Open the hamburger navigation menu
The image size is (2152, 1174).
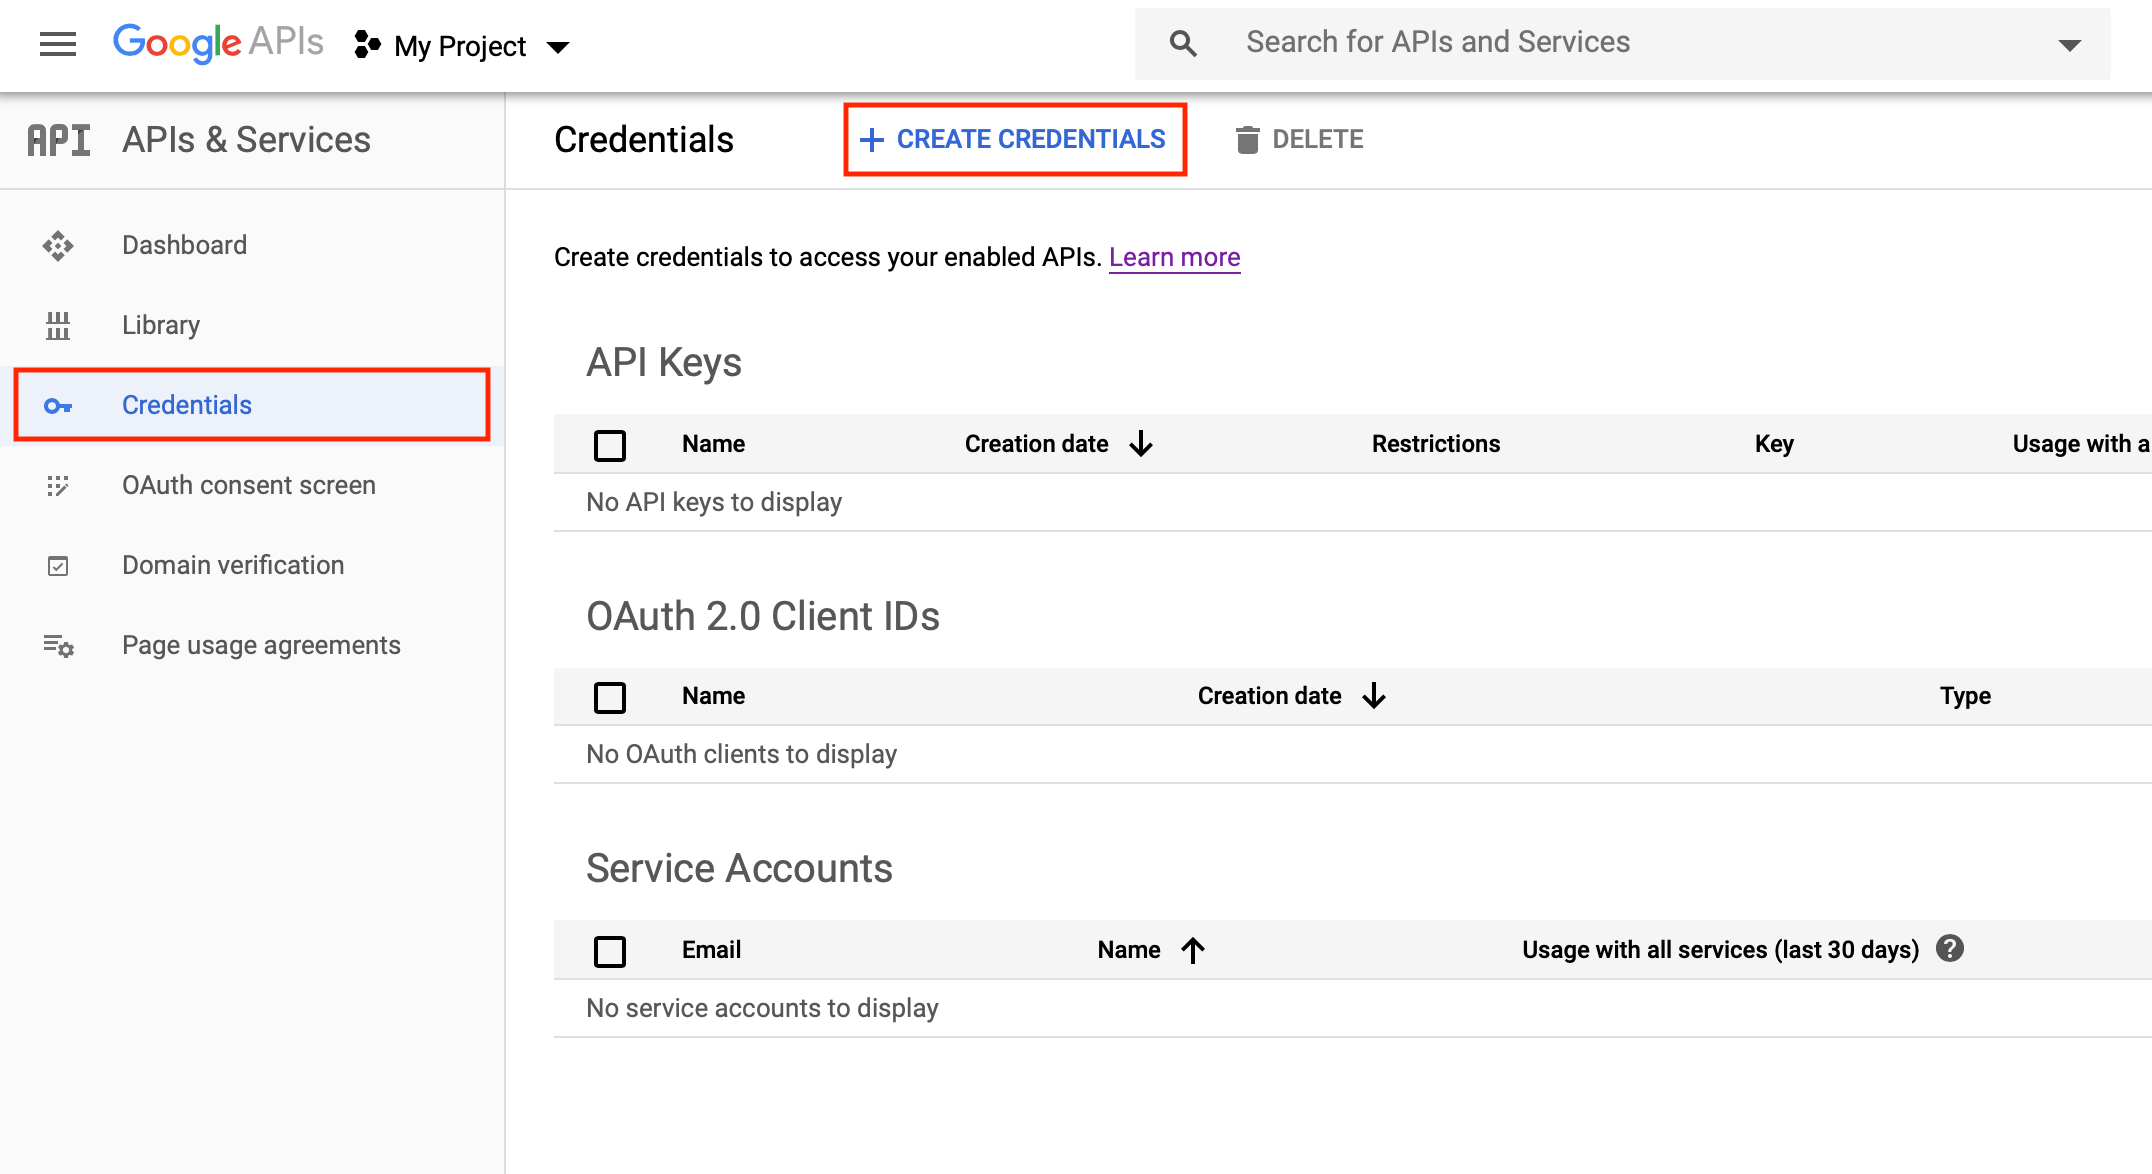(x=58, y=44)
